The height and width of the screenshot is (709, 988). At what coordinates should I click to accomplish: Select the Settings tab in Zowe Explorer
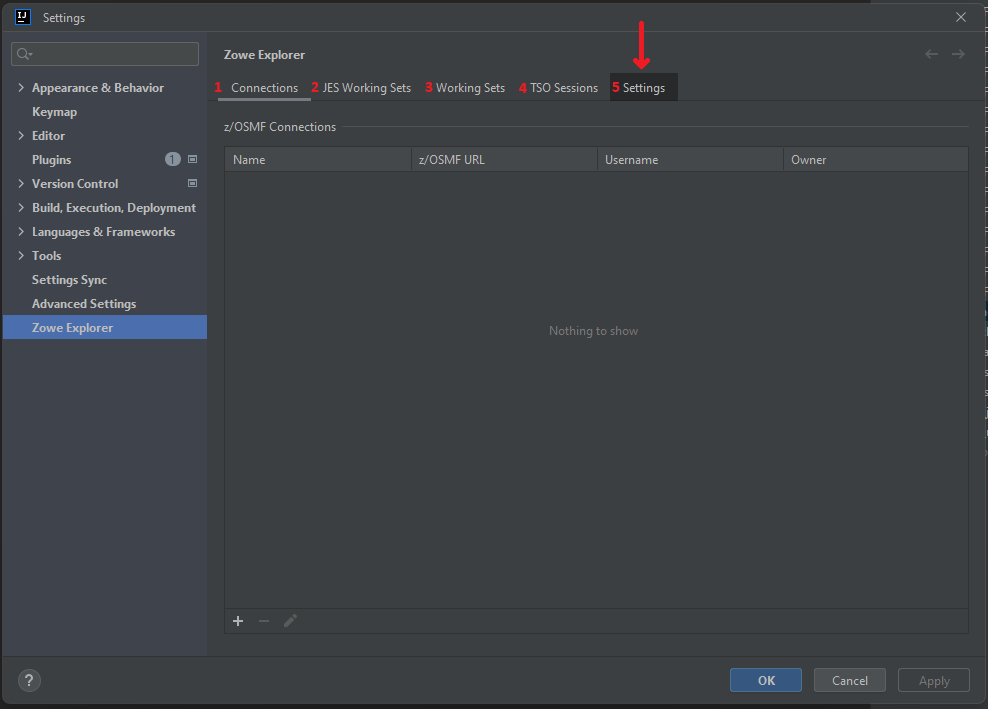pyautogui.click(x=643, y=88)
